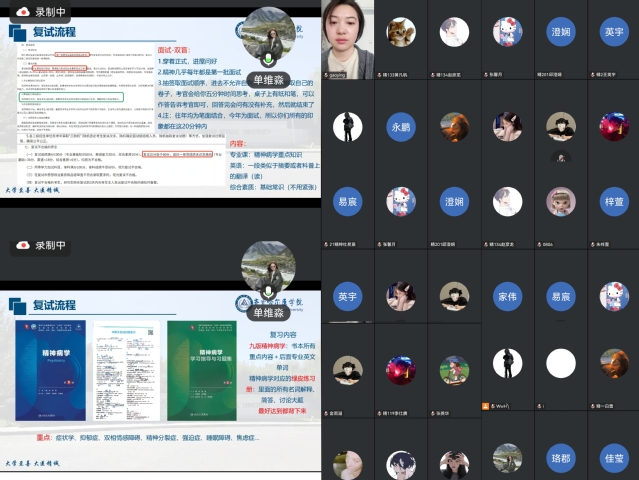This screenshot has width=639, height=480.
Task: Click the 单推淼 name label on the lower slide
Action: [269, 313]
